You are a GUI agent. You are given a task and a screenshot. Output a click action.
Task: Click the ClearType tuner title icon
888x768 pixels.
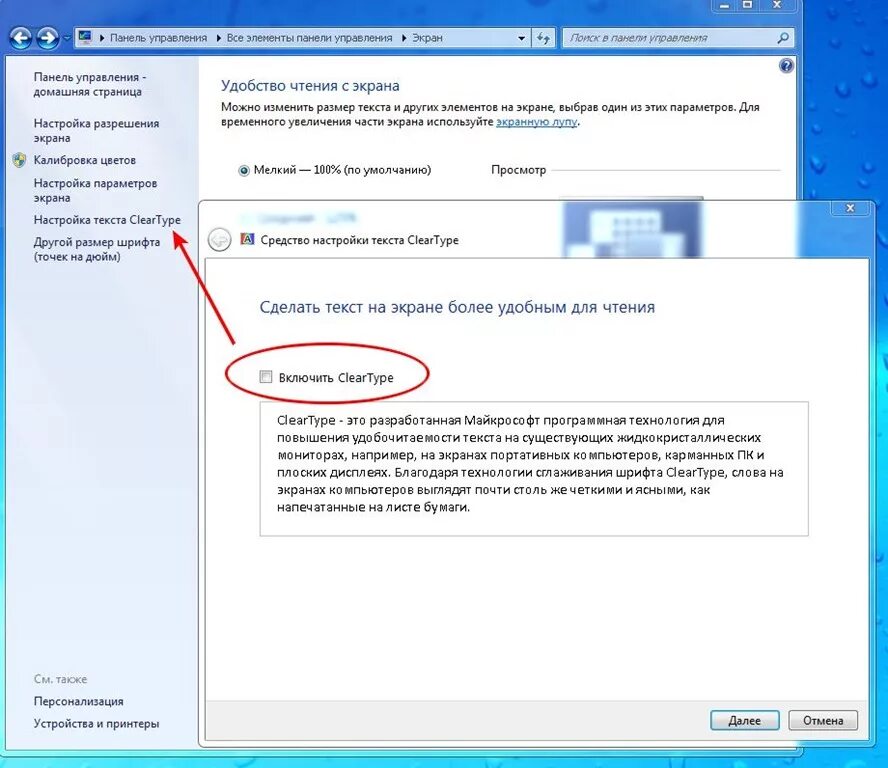tap(247, 239)
